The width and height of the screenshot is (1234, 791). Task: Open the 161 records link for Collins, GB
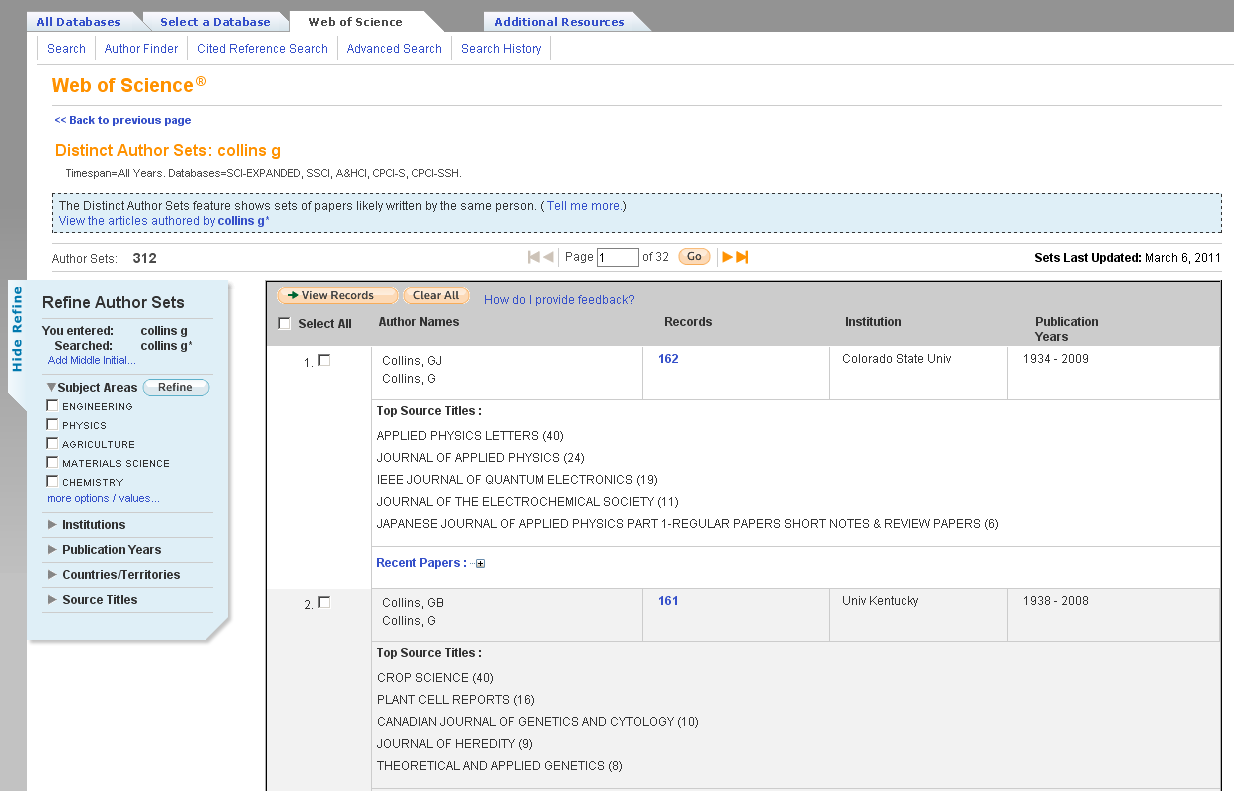tap(668, 601)
